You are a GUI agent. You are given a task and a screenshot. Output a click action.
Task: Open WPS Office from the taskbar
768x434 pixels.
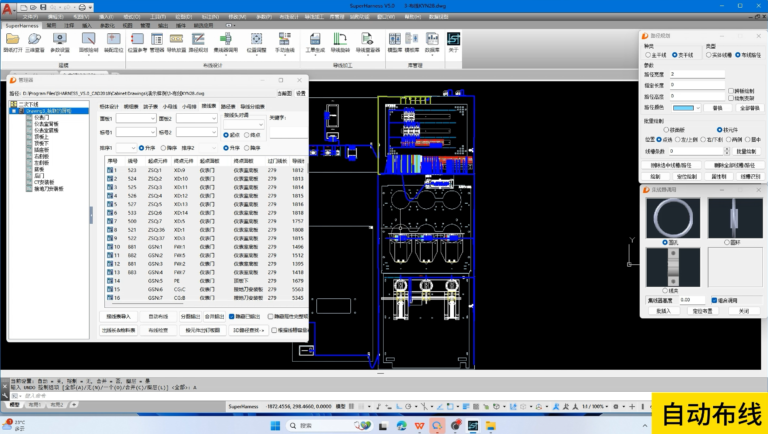[x=419, y=426]
